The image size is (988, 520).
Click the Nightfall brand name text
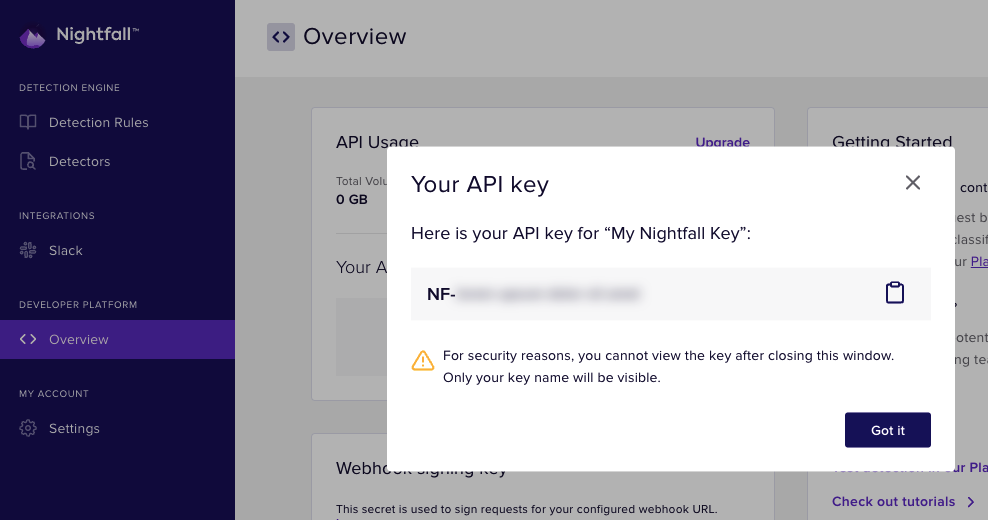[97, 34]
